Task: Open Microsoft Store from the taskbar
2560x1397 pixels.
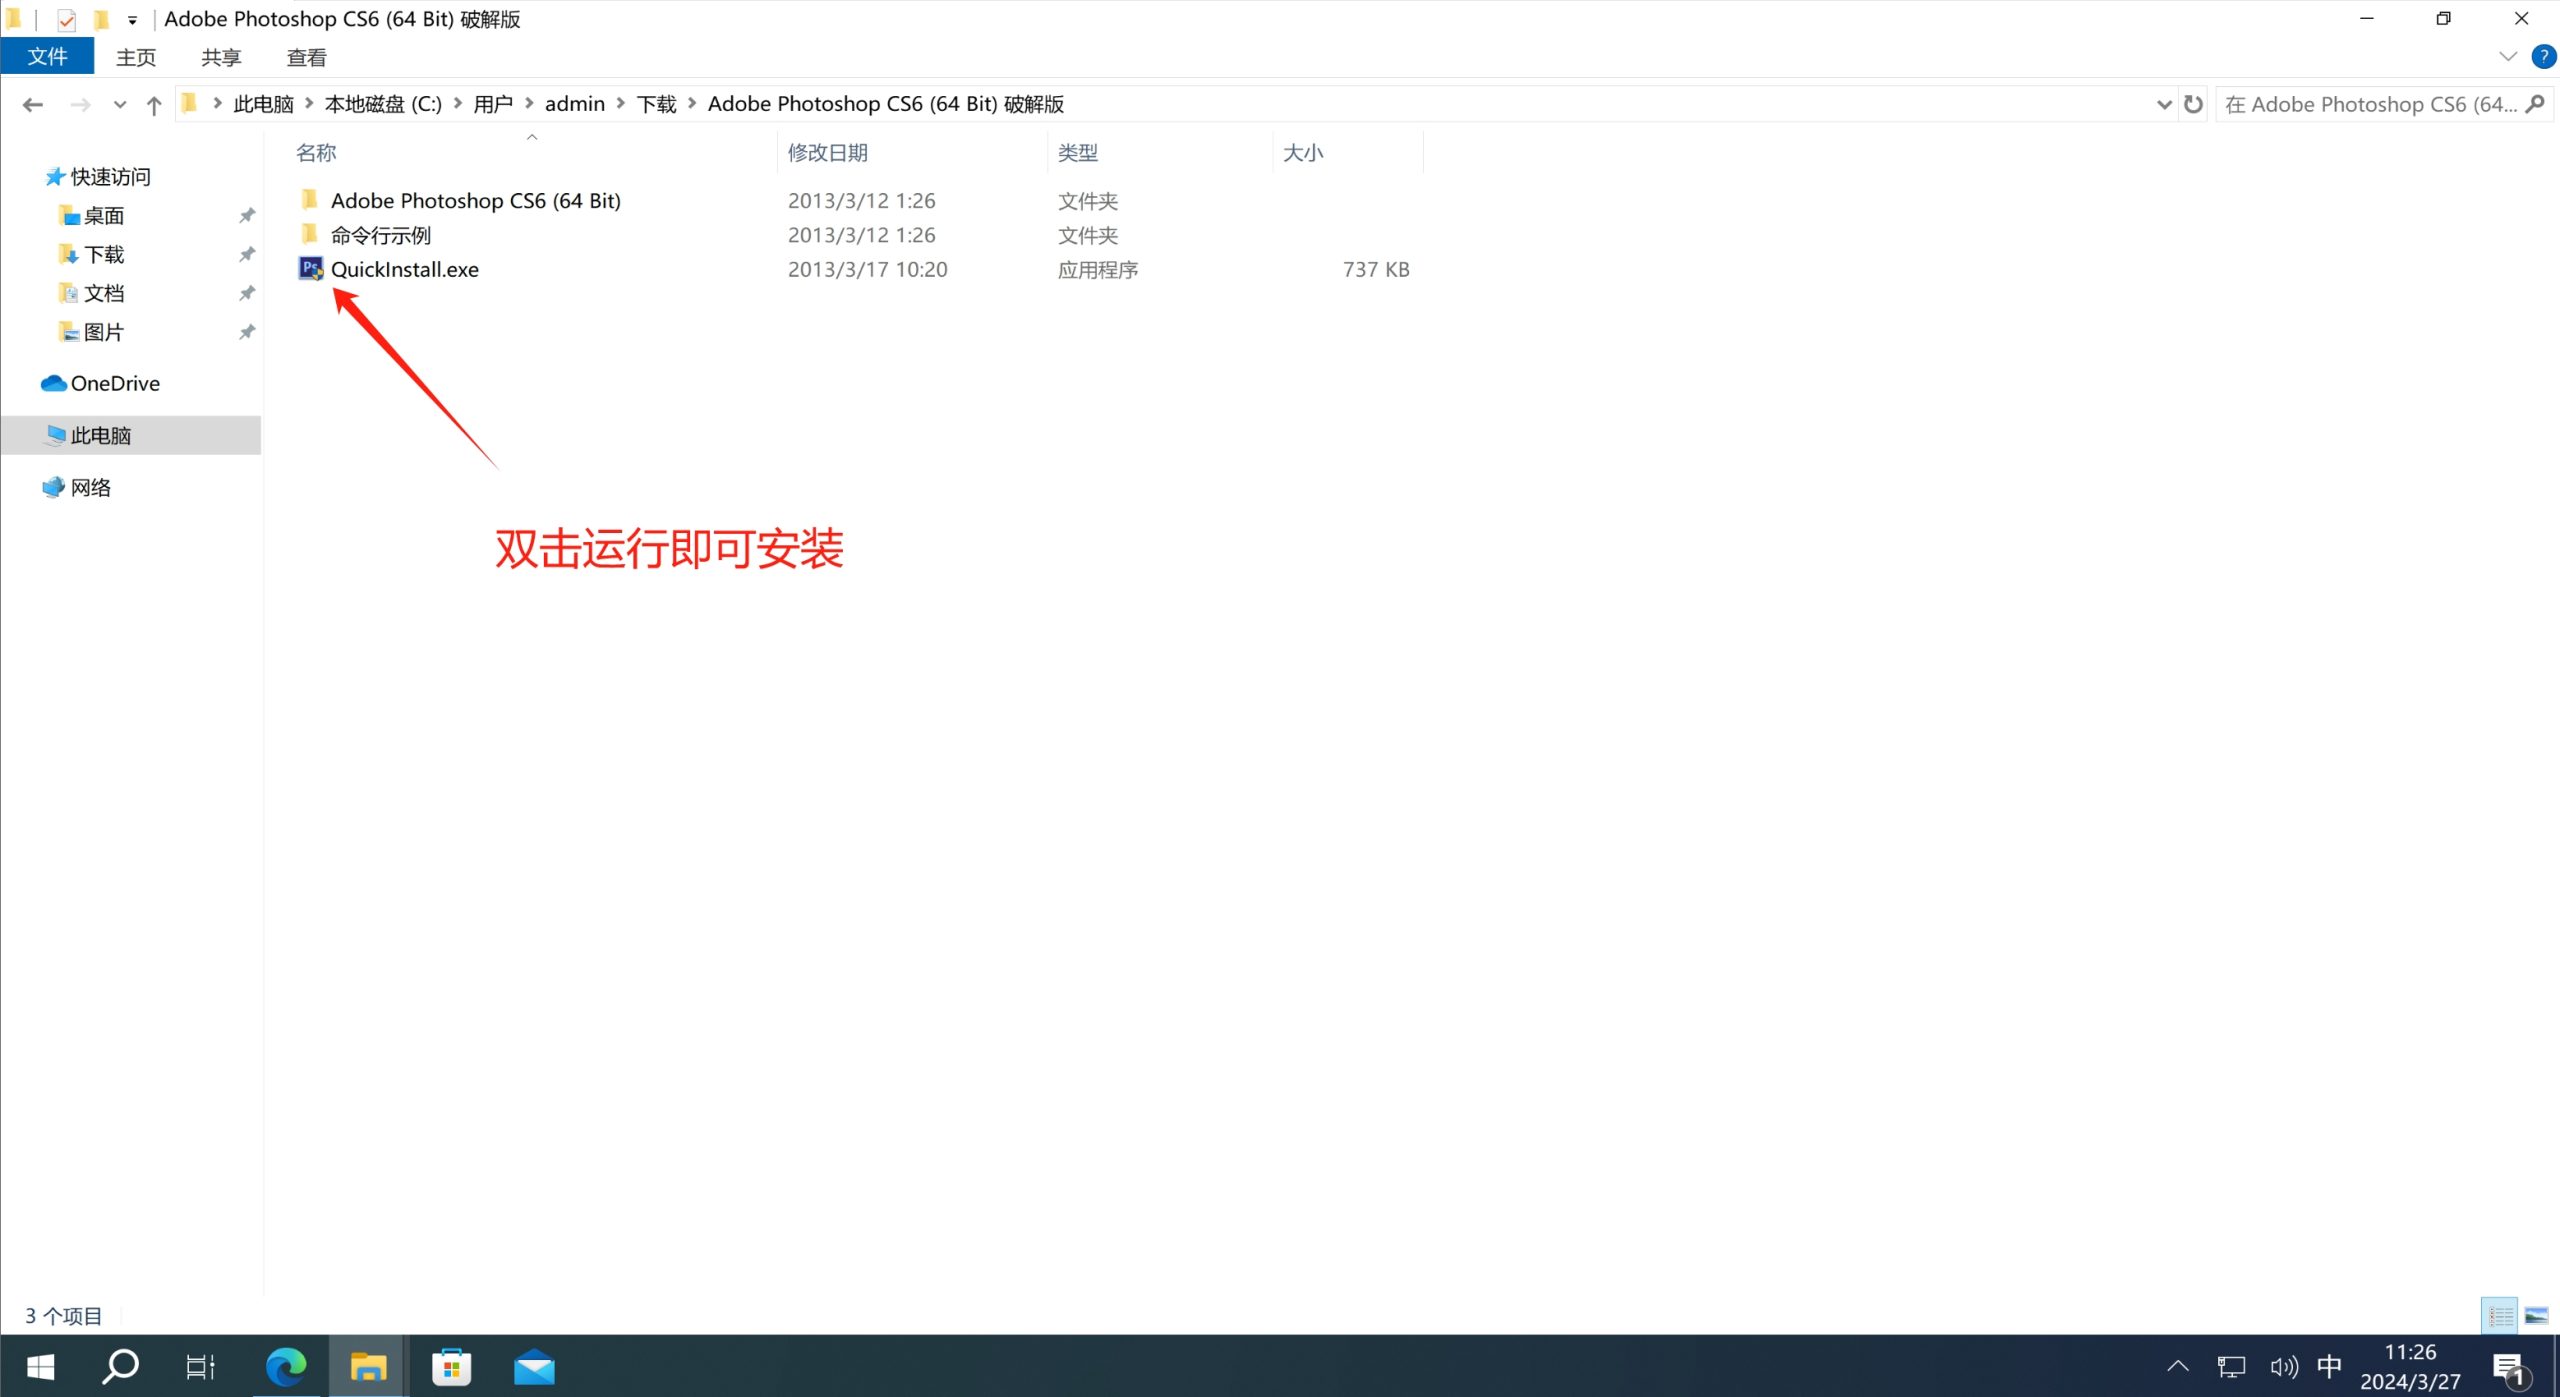Action: click(451, 1366)
